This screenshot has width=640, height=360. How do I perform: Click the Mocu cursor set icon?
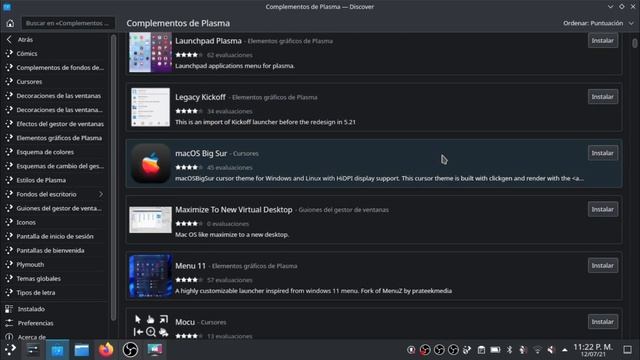[x=151, y=326]
